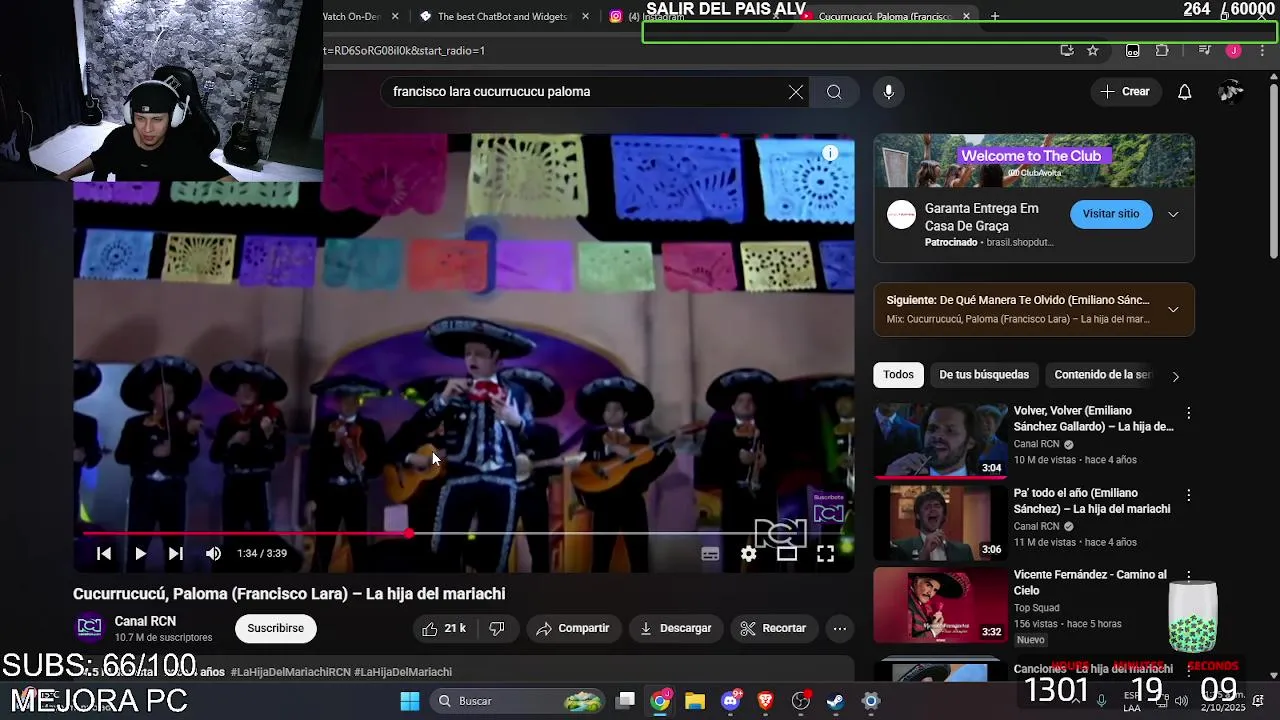Expand the Siguiente mix playlist panel
Screen dimensions: 1280x720
[1173, 309]
